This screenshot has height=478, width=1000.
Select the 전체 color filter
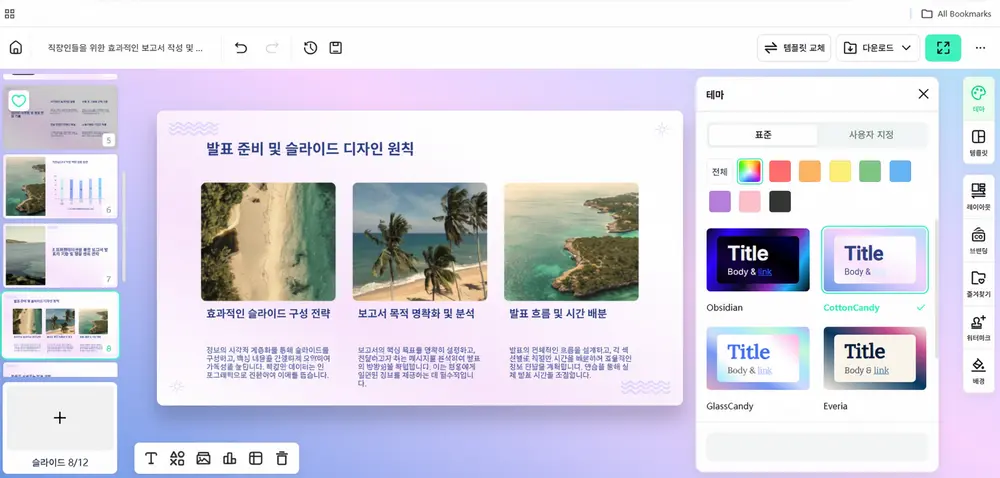pos(719,171)
